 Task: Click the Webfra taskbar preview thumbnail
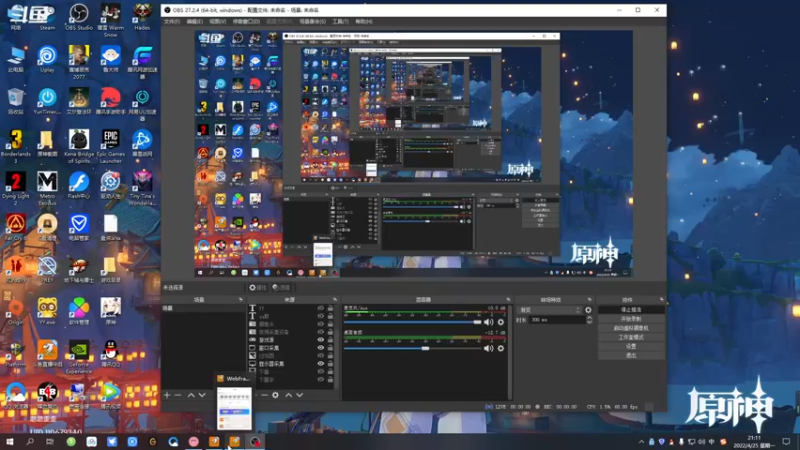click(234, 408)
